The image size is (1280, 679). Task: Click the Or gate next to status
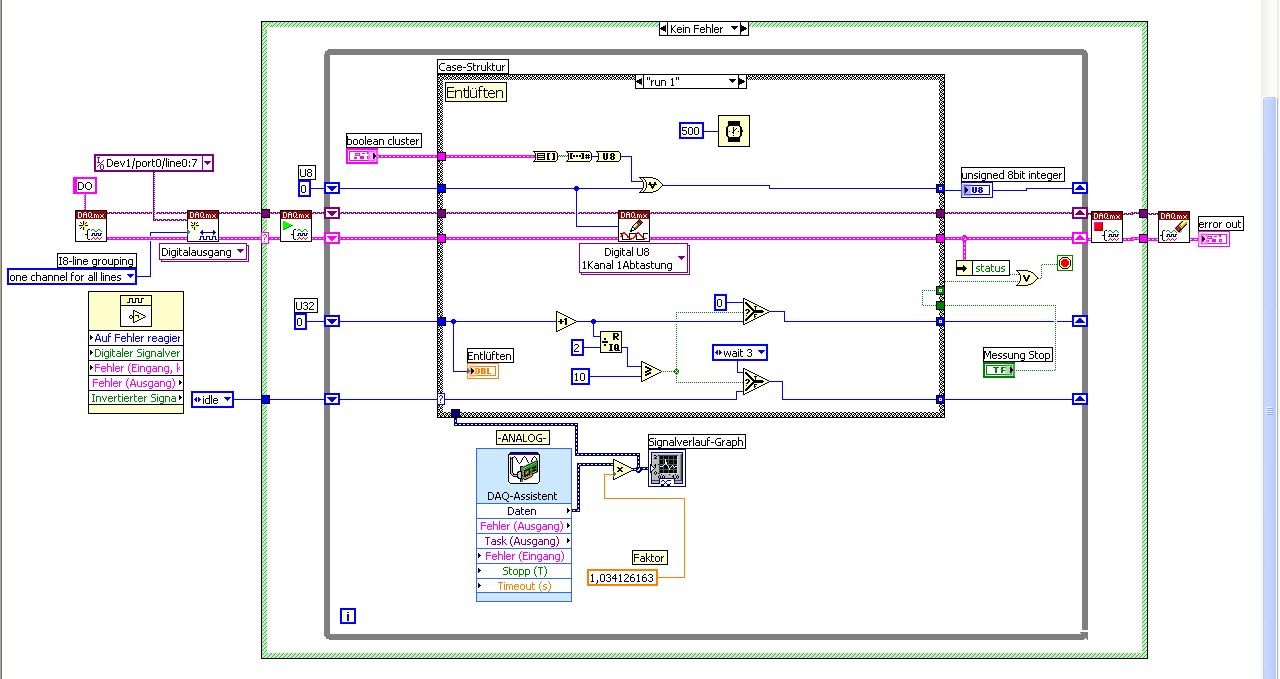1028,278
